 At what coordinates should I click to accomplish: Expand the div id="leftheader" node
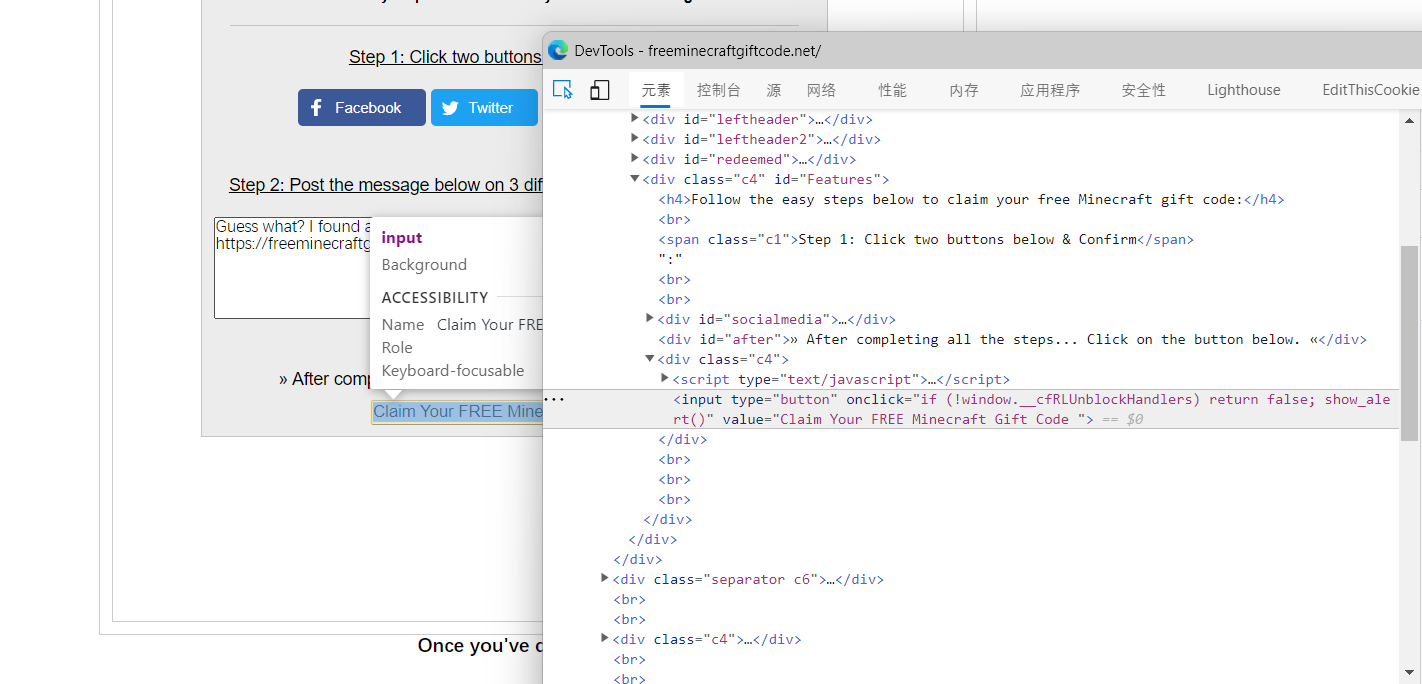[x=634, y=119]
